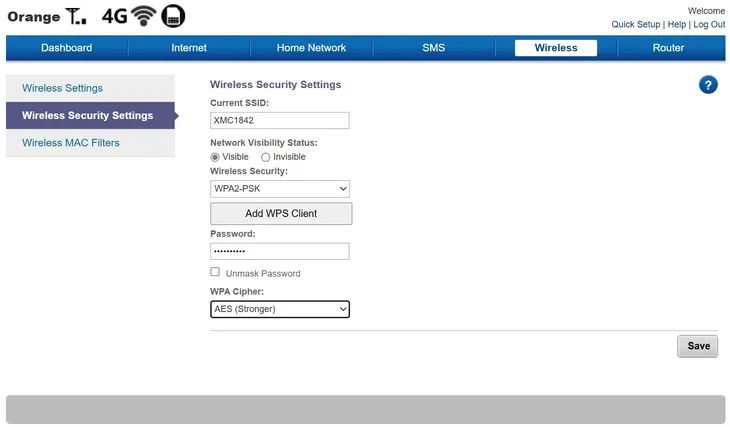The width and height of the screenshot is (730, 427).
Task: Click the Log Out link
Action: point(709,24)
